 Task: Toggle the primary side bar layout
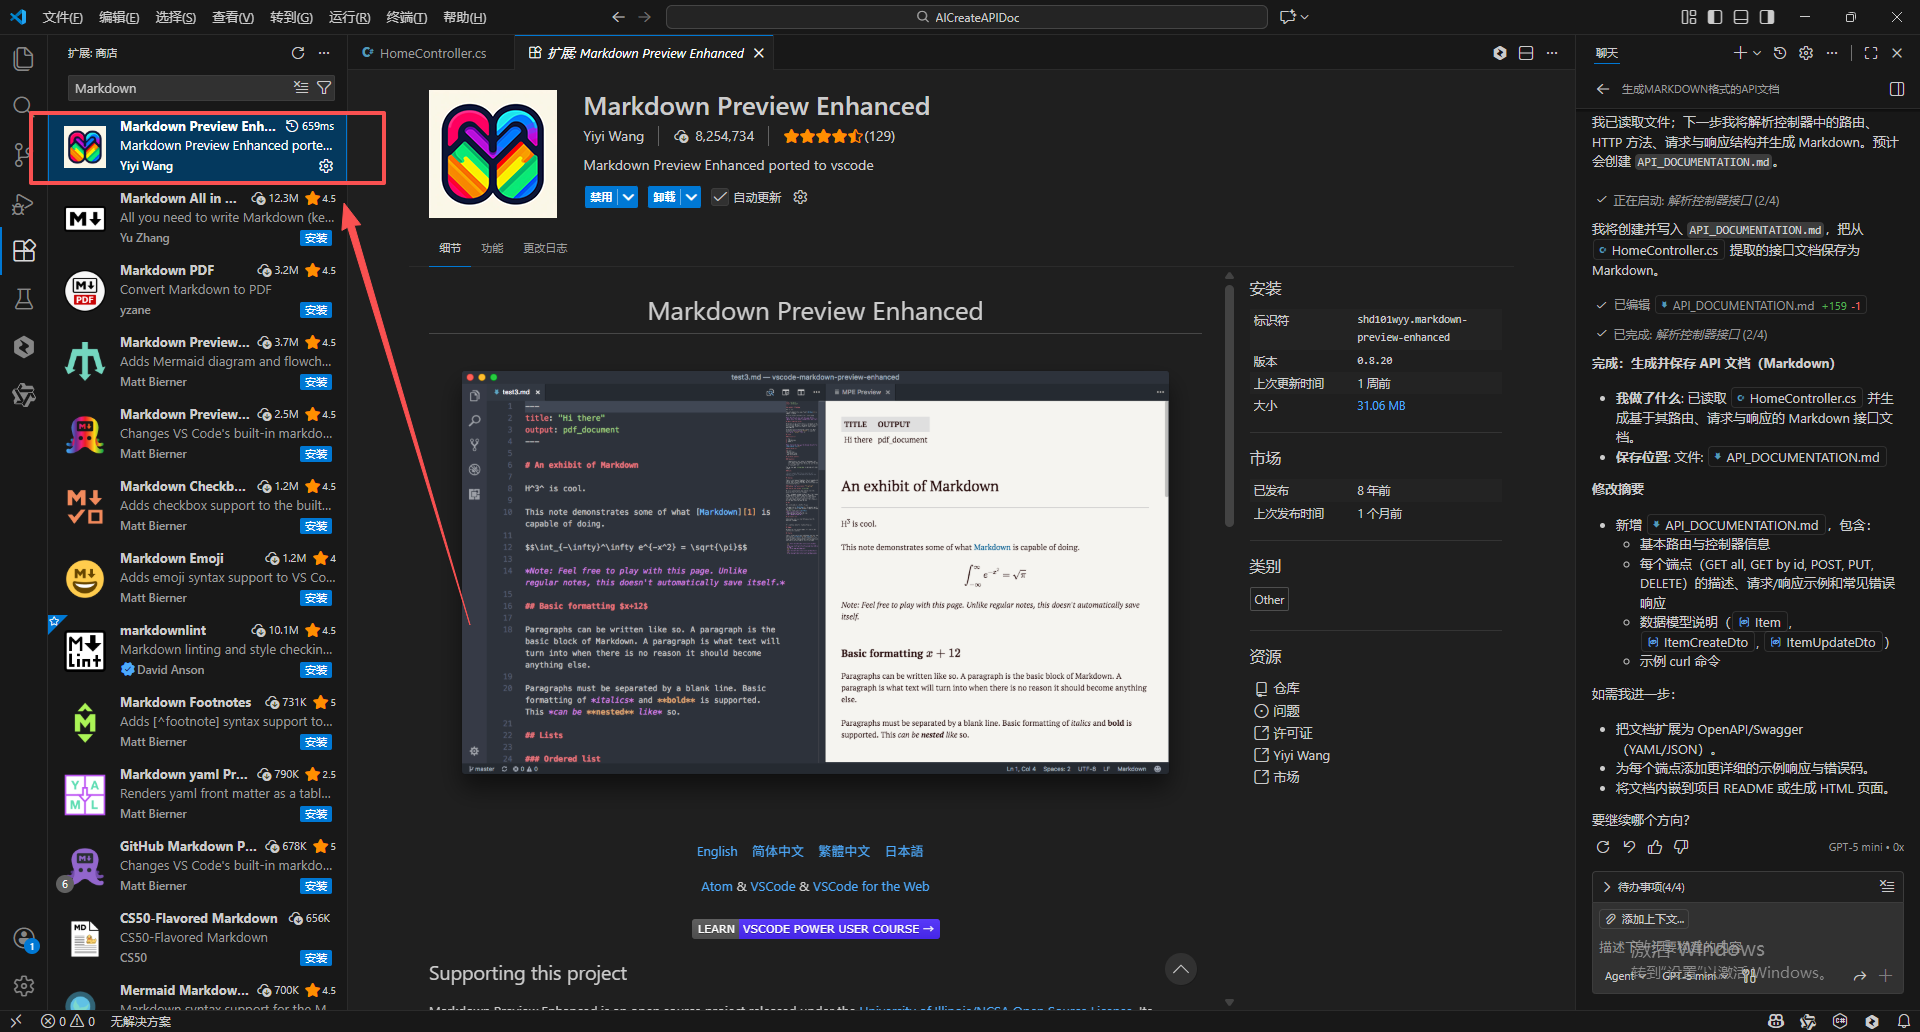click(x=1715, y=17)
